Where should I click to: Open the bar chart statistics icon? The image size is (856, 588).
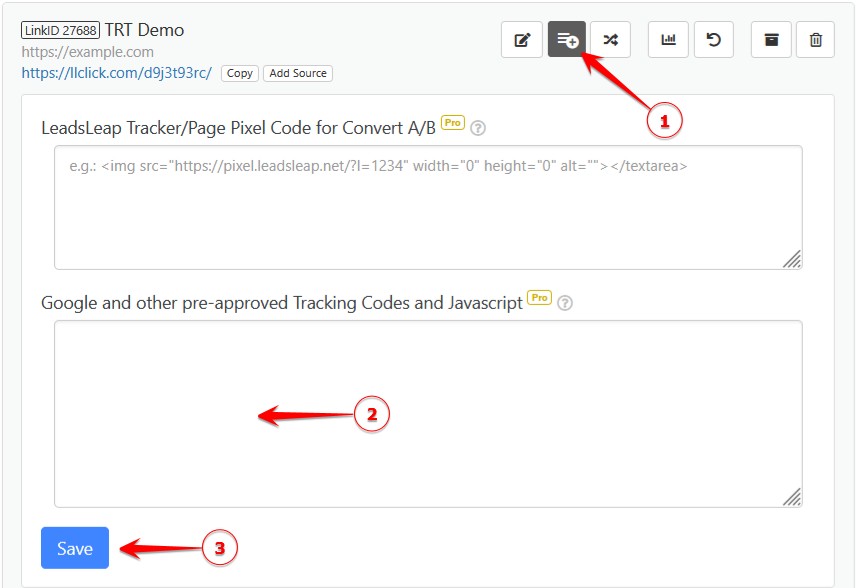tap(668, 39)
